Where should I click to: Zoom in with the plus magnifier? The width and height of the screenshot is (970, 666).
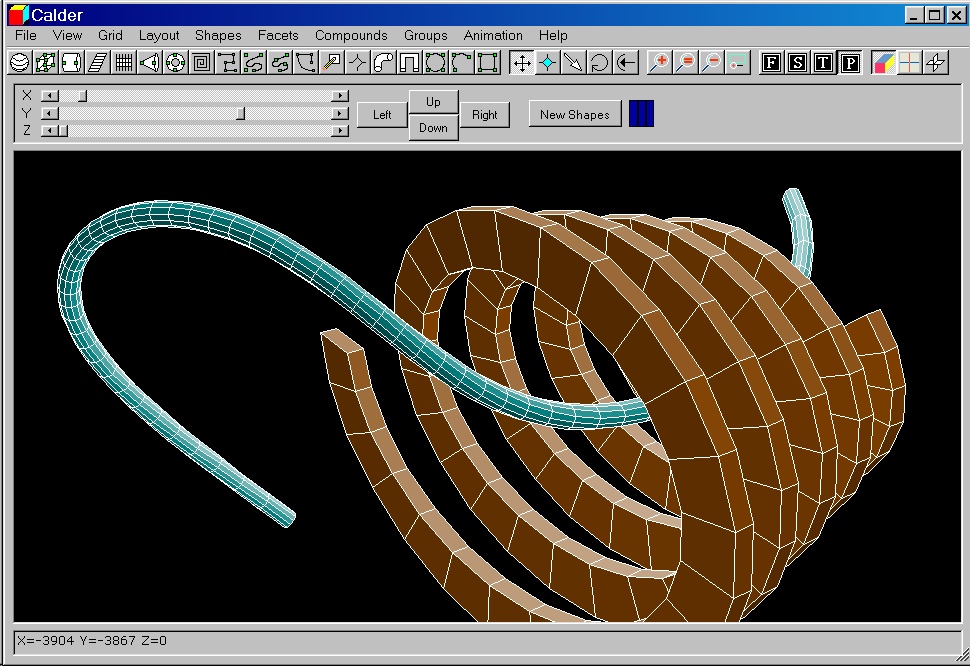coord(659,63)
